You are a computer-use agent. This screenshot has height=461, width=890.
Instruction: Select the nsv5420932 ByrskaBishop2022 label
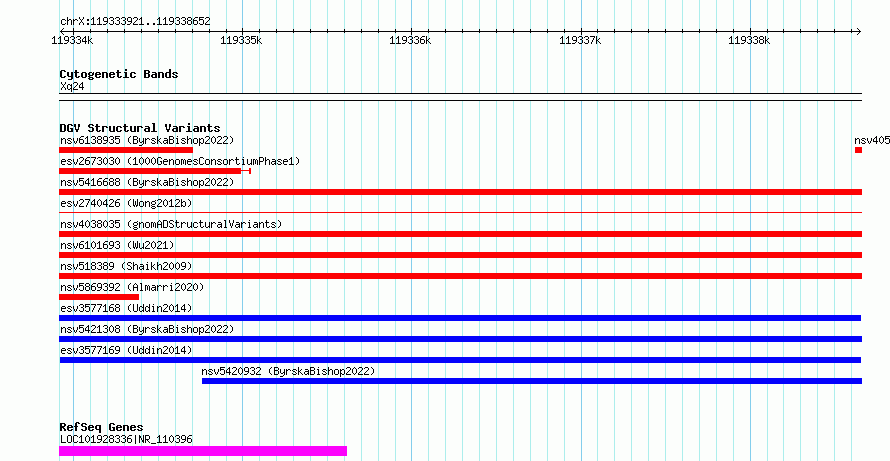[x=288, y=371]
